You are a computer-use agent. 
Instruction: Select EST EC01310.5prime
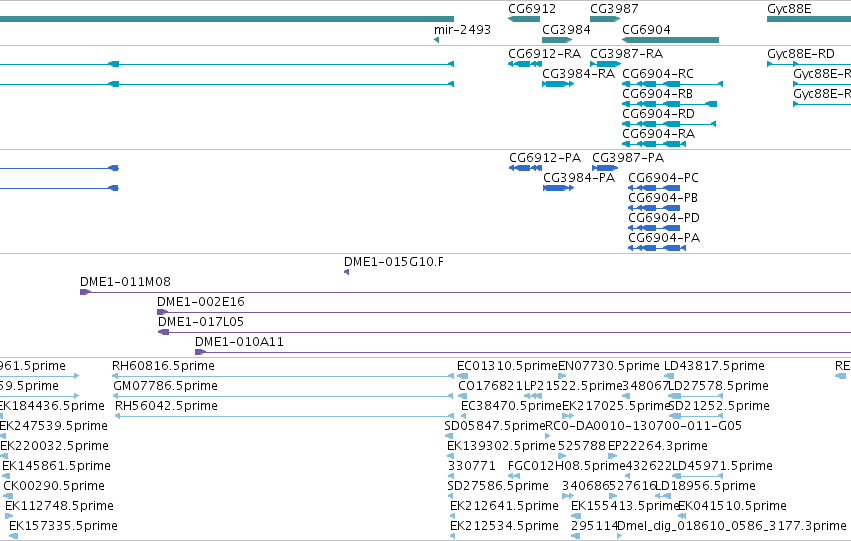click(x=507, y=366)
